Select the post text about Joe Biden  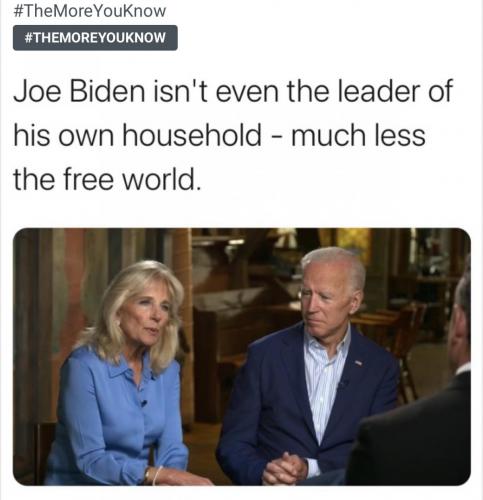(x=233, y=135)
